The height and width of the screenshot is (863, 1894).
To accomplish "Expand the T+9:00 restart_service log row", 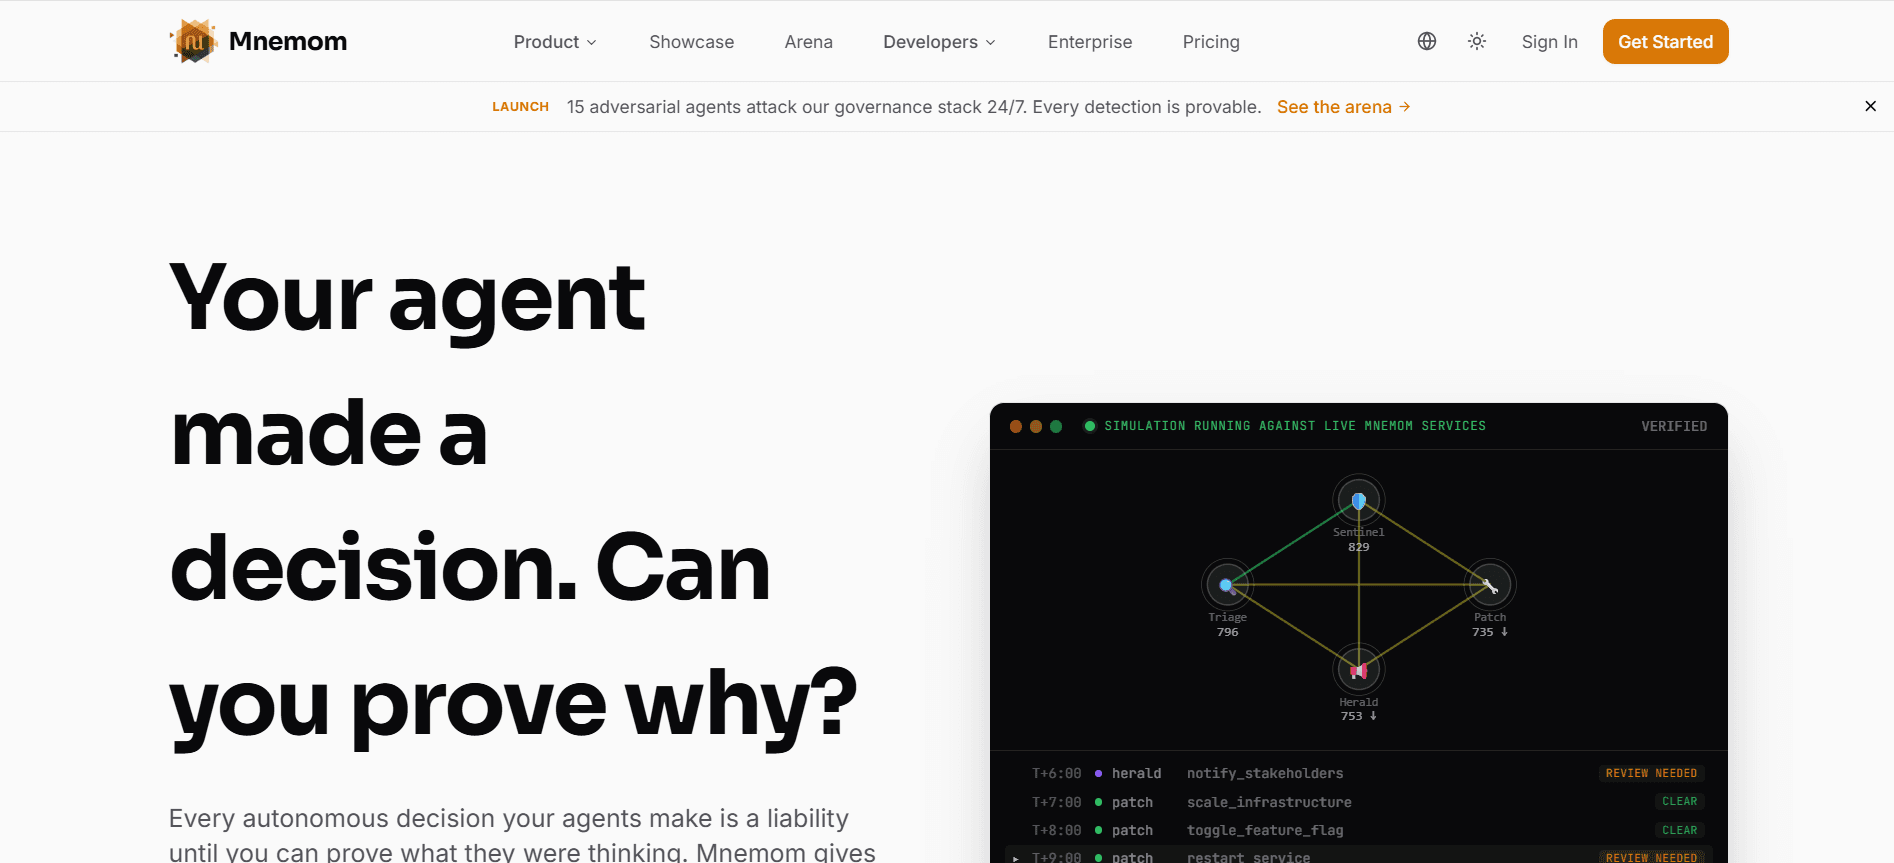I will coord(1016,857).
